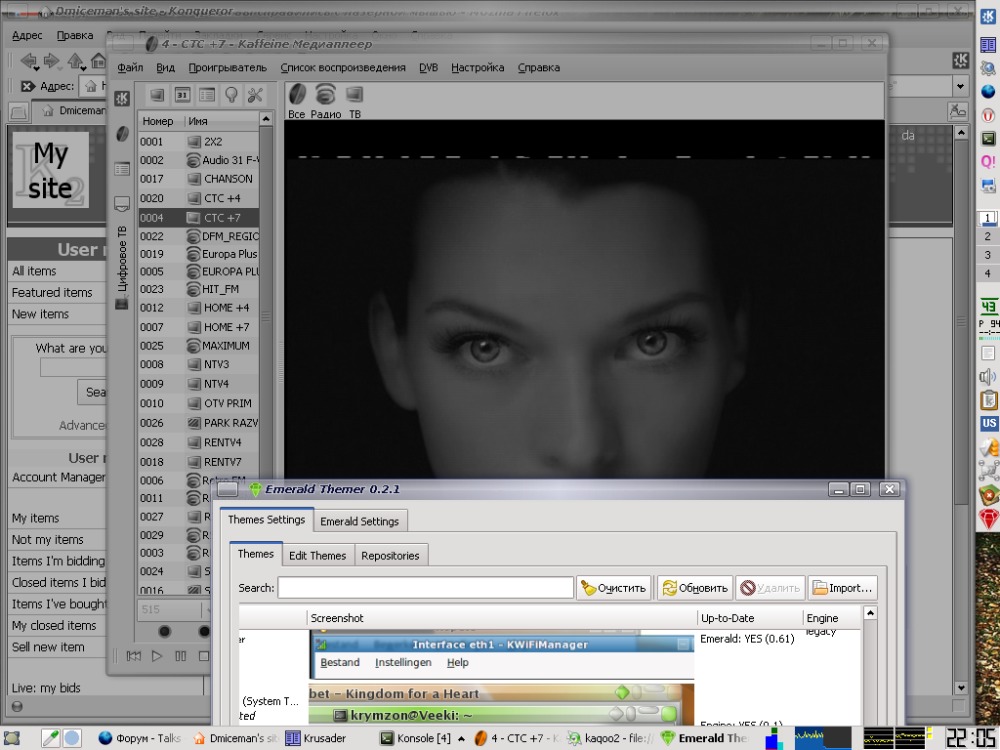The image size is (1000, 750).
Task: Sort by the Up-to-Date column header
Action: coord(750,618)
